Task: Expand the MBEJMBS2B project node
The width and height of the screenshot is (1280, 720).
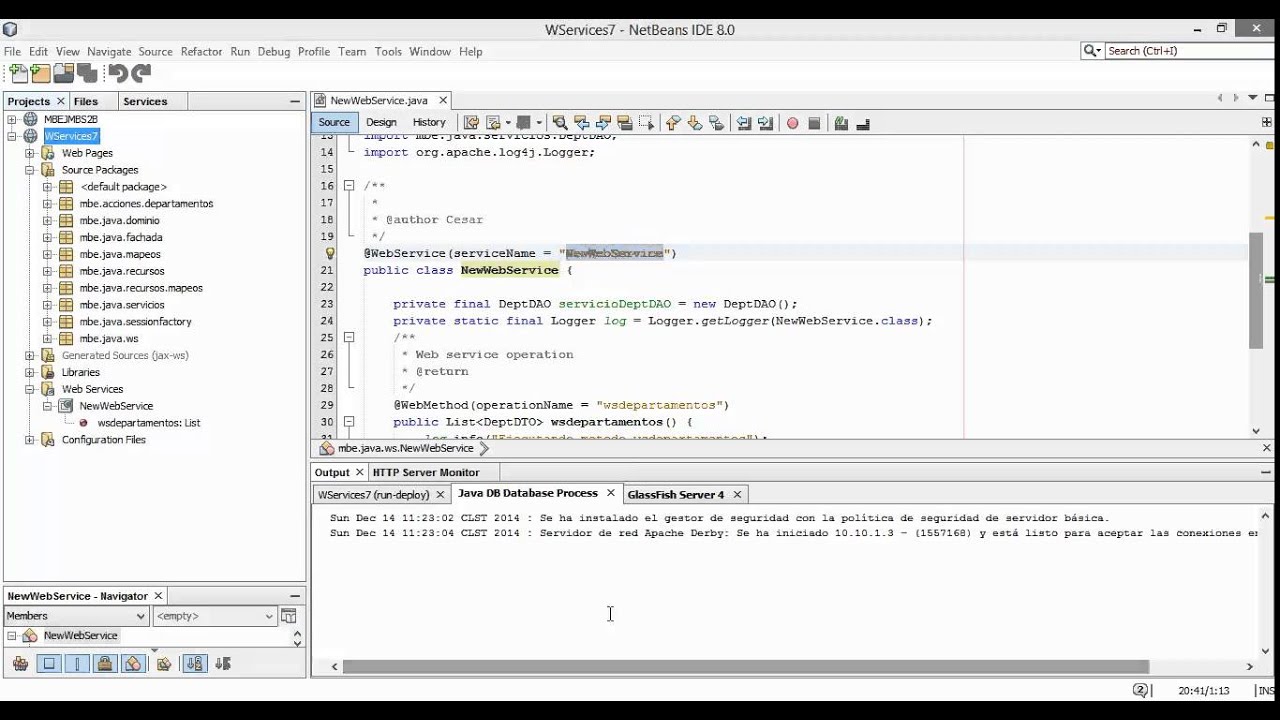Action: tap(12, 119)
